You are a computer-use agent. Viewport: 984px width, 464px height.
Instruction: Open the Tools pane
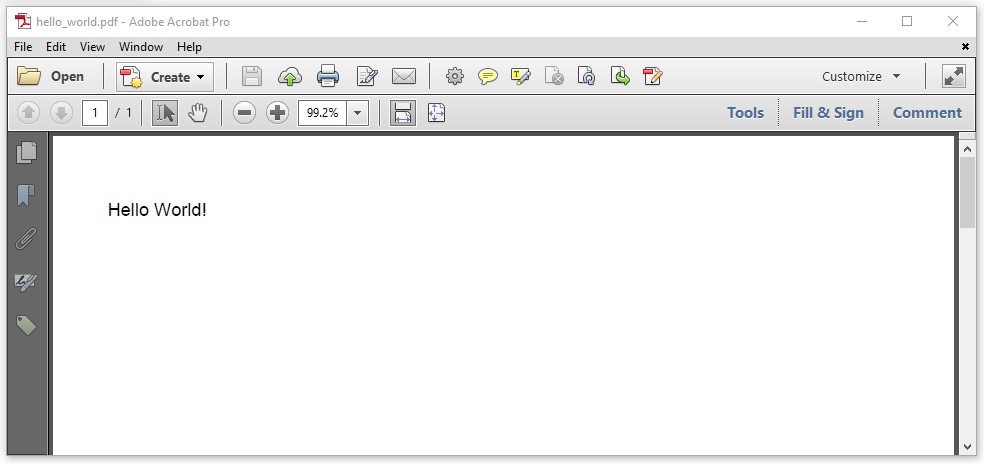[746, 113]
